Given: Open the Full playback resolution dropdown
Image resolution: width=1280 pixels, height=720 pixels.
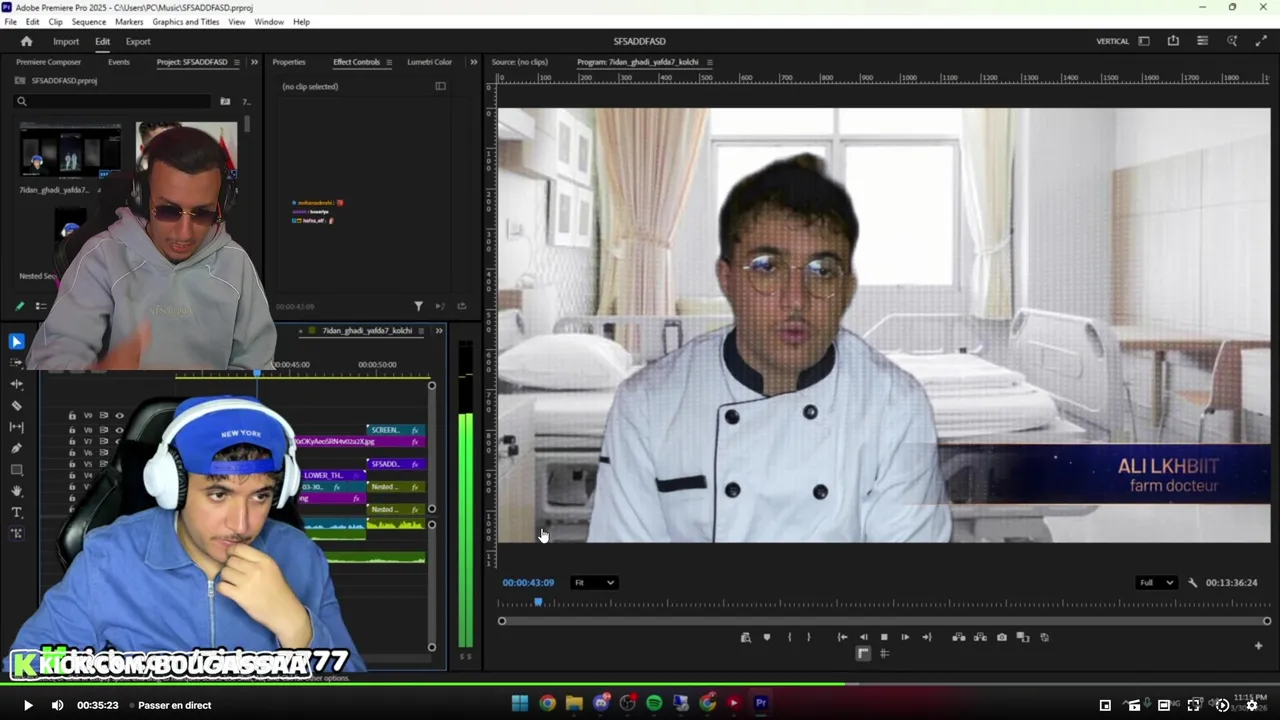Looking at the screenshot, I should [1156, 582].
